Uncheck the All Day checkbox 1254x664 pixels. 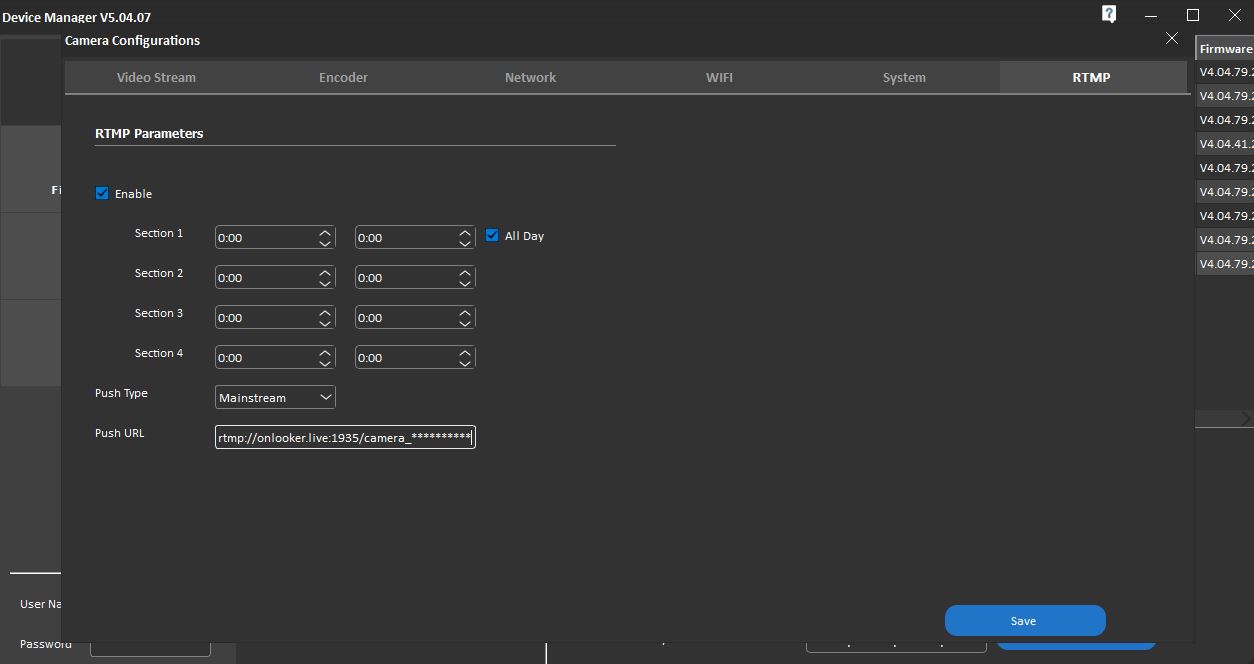(492, 235)
